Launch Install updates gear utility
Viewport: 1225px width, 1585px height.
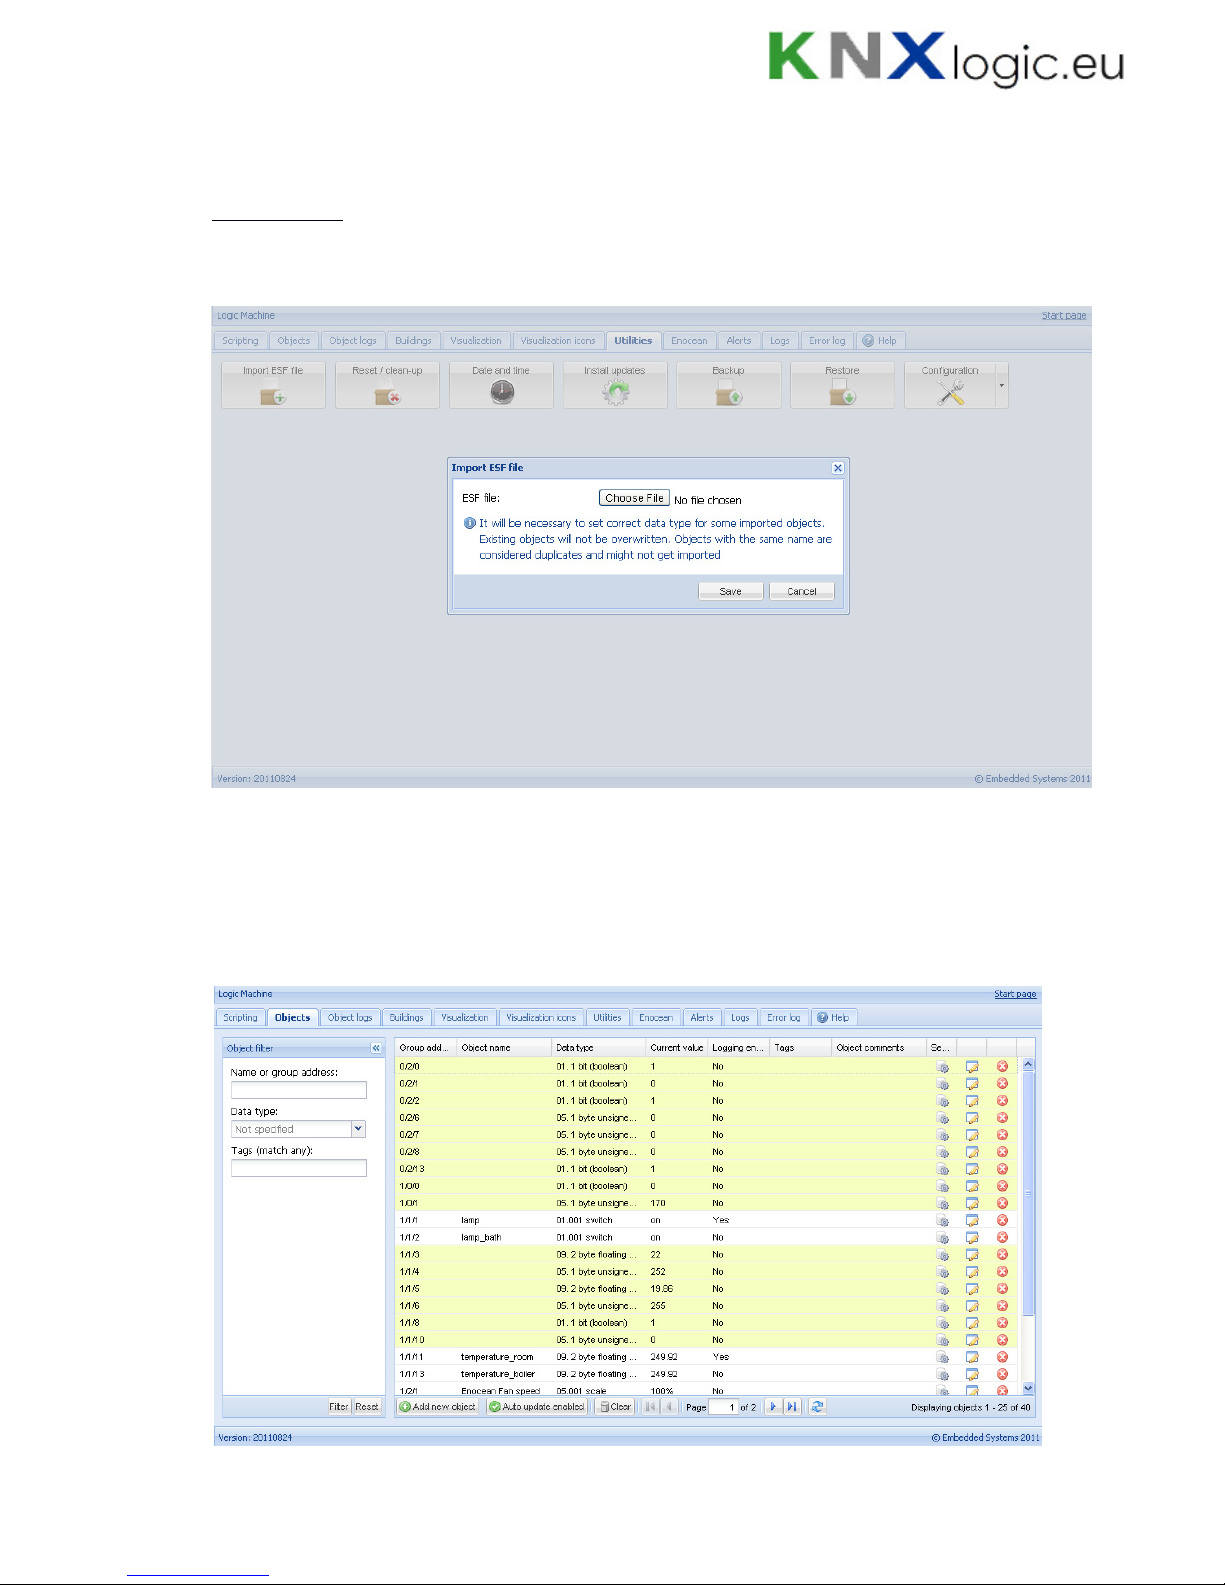point(615,385)
